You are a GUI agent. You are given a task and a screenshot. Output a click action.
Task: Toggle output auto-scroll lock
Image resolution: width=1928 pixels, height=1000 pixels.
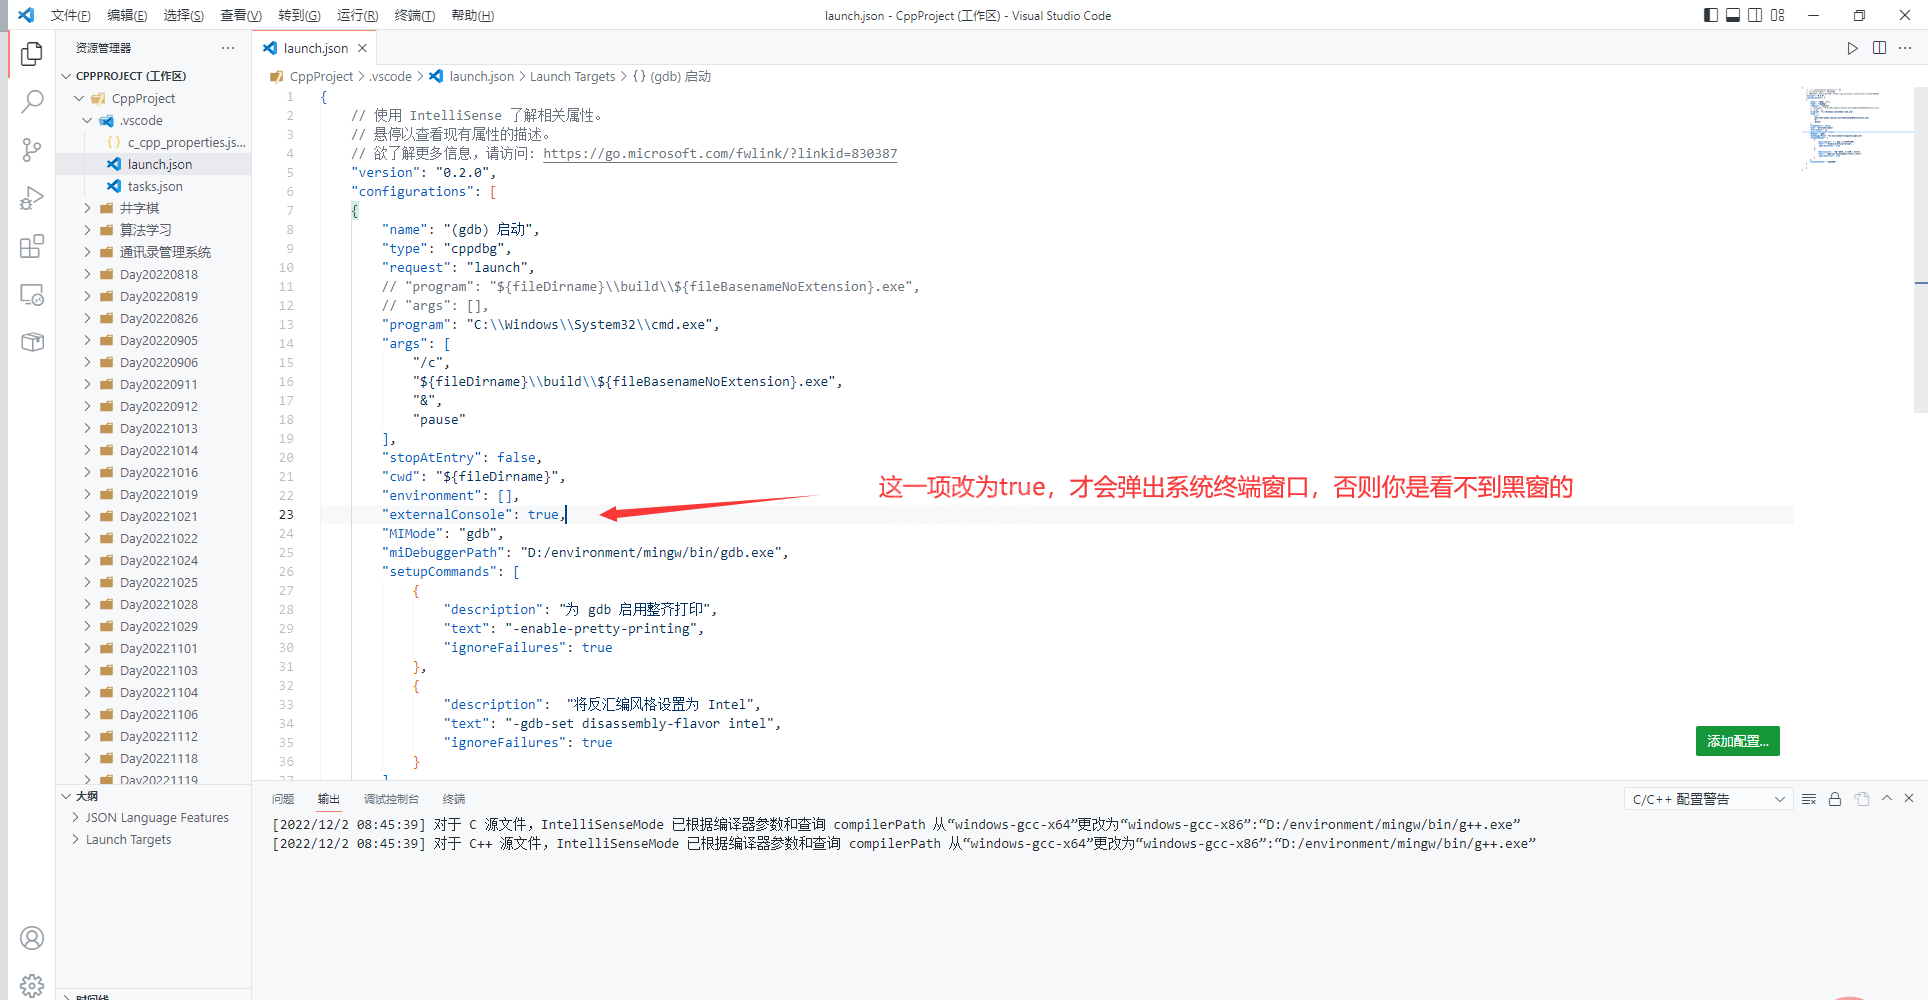[x=1835, y=799]
